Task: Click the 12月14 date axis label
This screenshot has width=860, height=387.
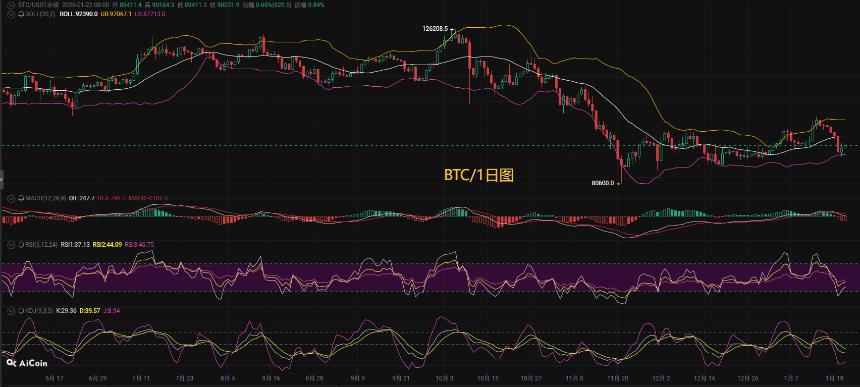Action: click(704, 378)
